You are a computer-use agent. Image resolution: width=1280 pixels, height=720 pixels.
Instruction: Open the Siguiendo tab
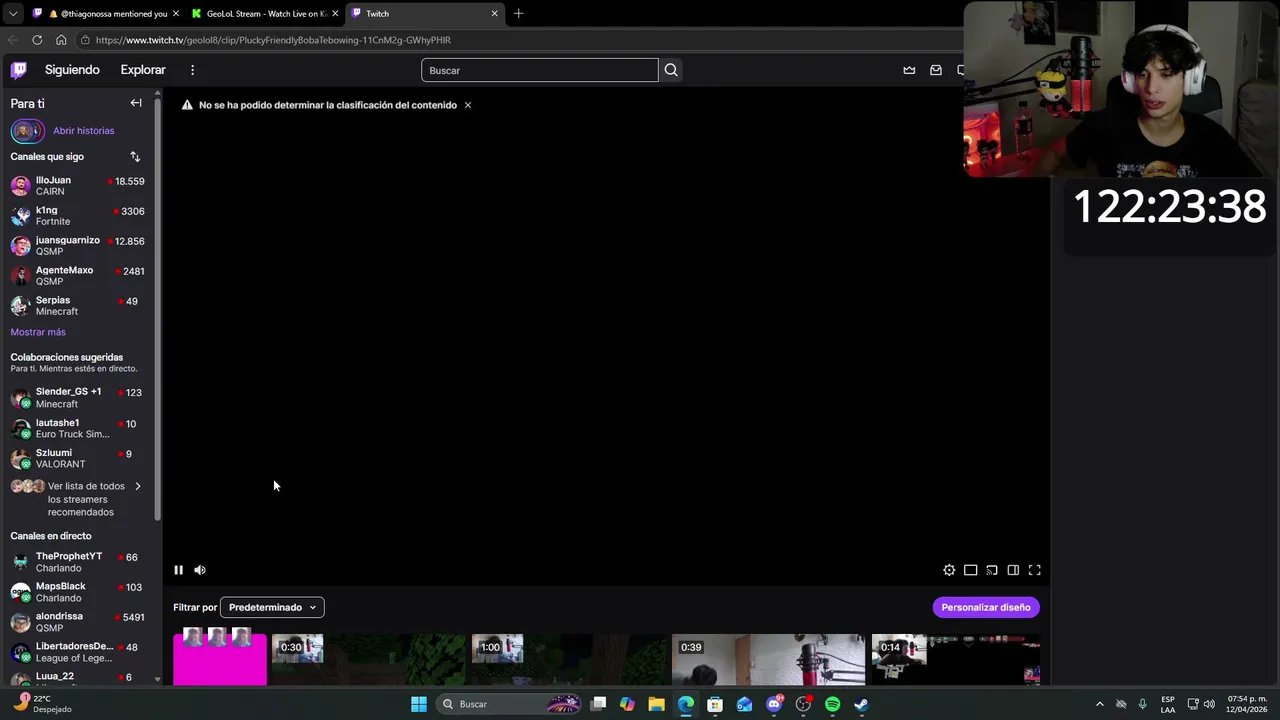[x=72, y=70]
